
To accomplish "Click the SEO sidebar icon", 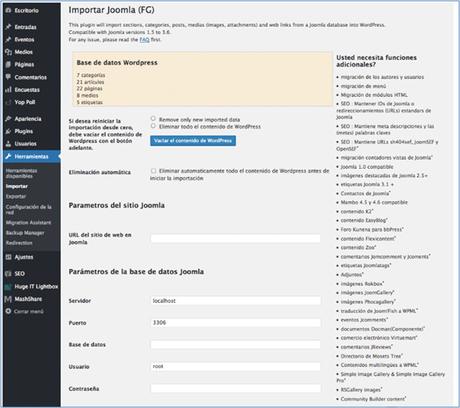I will pos(8,274).
